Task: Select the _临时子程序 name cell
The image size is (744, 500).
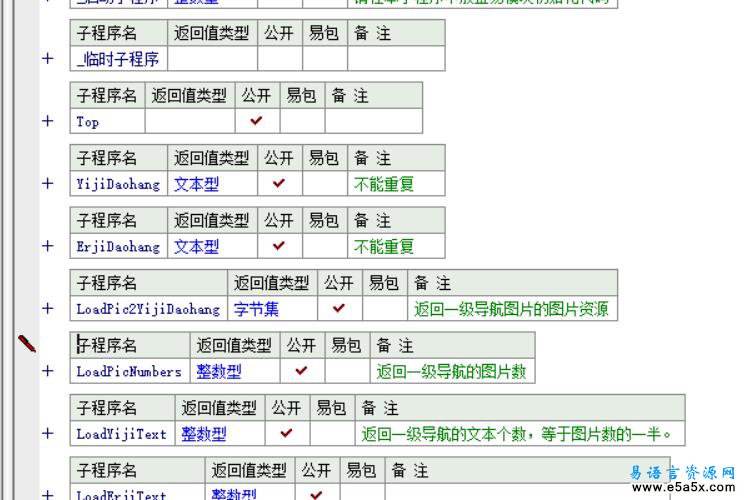Action: (118, 58)
